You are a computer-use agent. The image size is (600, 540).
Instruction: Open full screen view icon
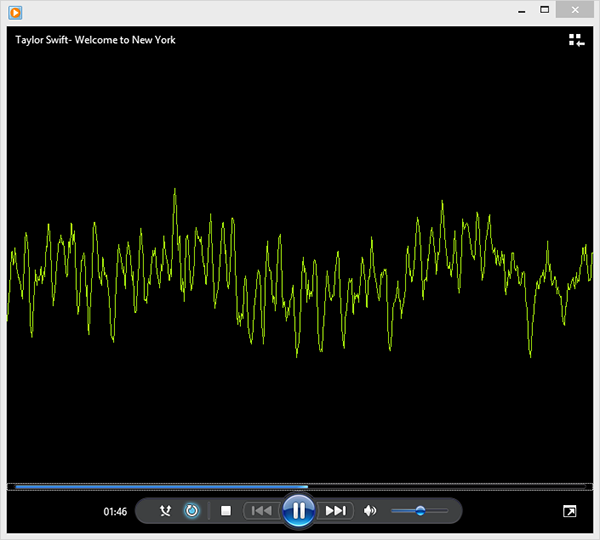click(x=569, y=511)
